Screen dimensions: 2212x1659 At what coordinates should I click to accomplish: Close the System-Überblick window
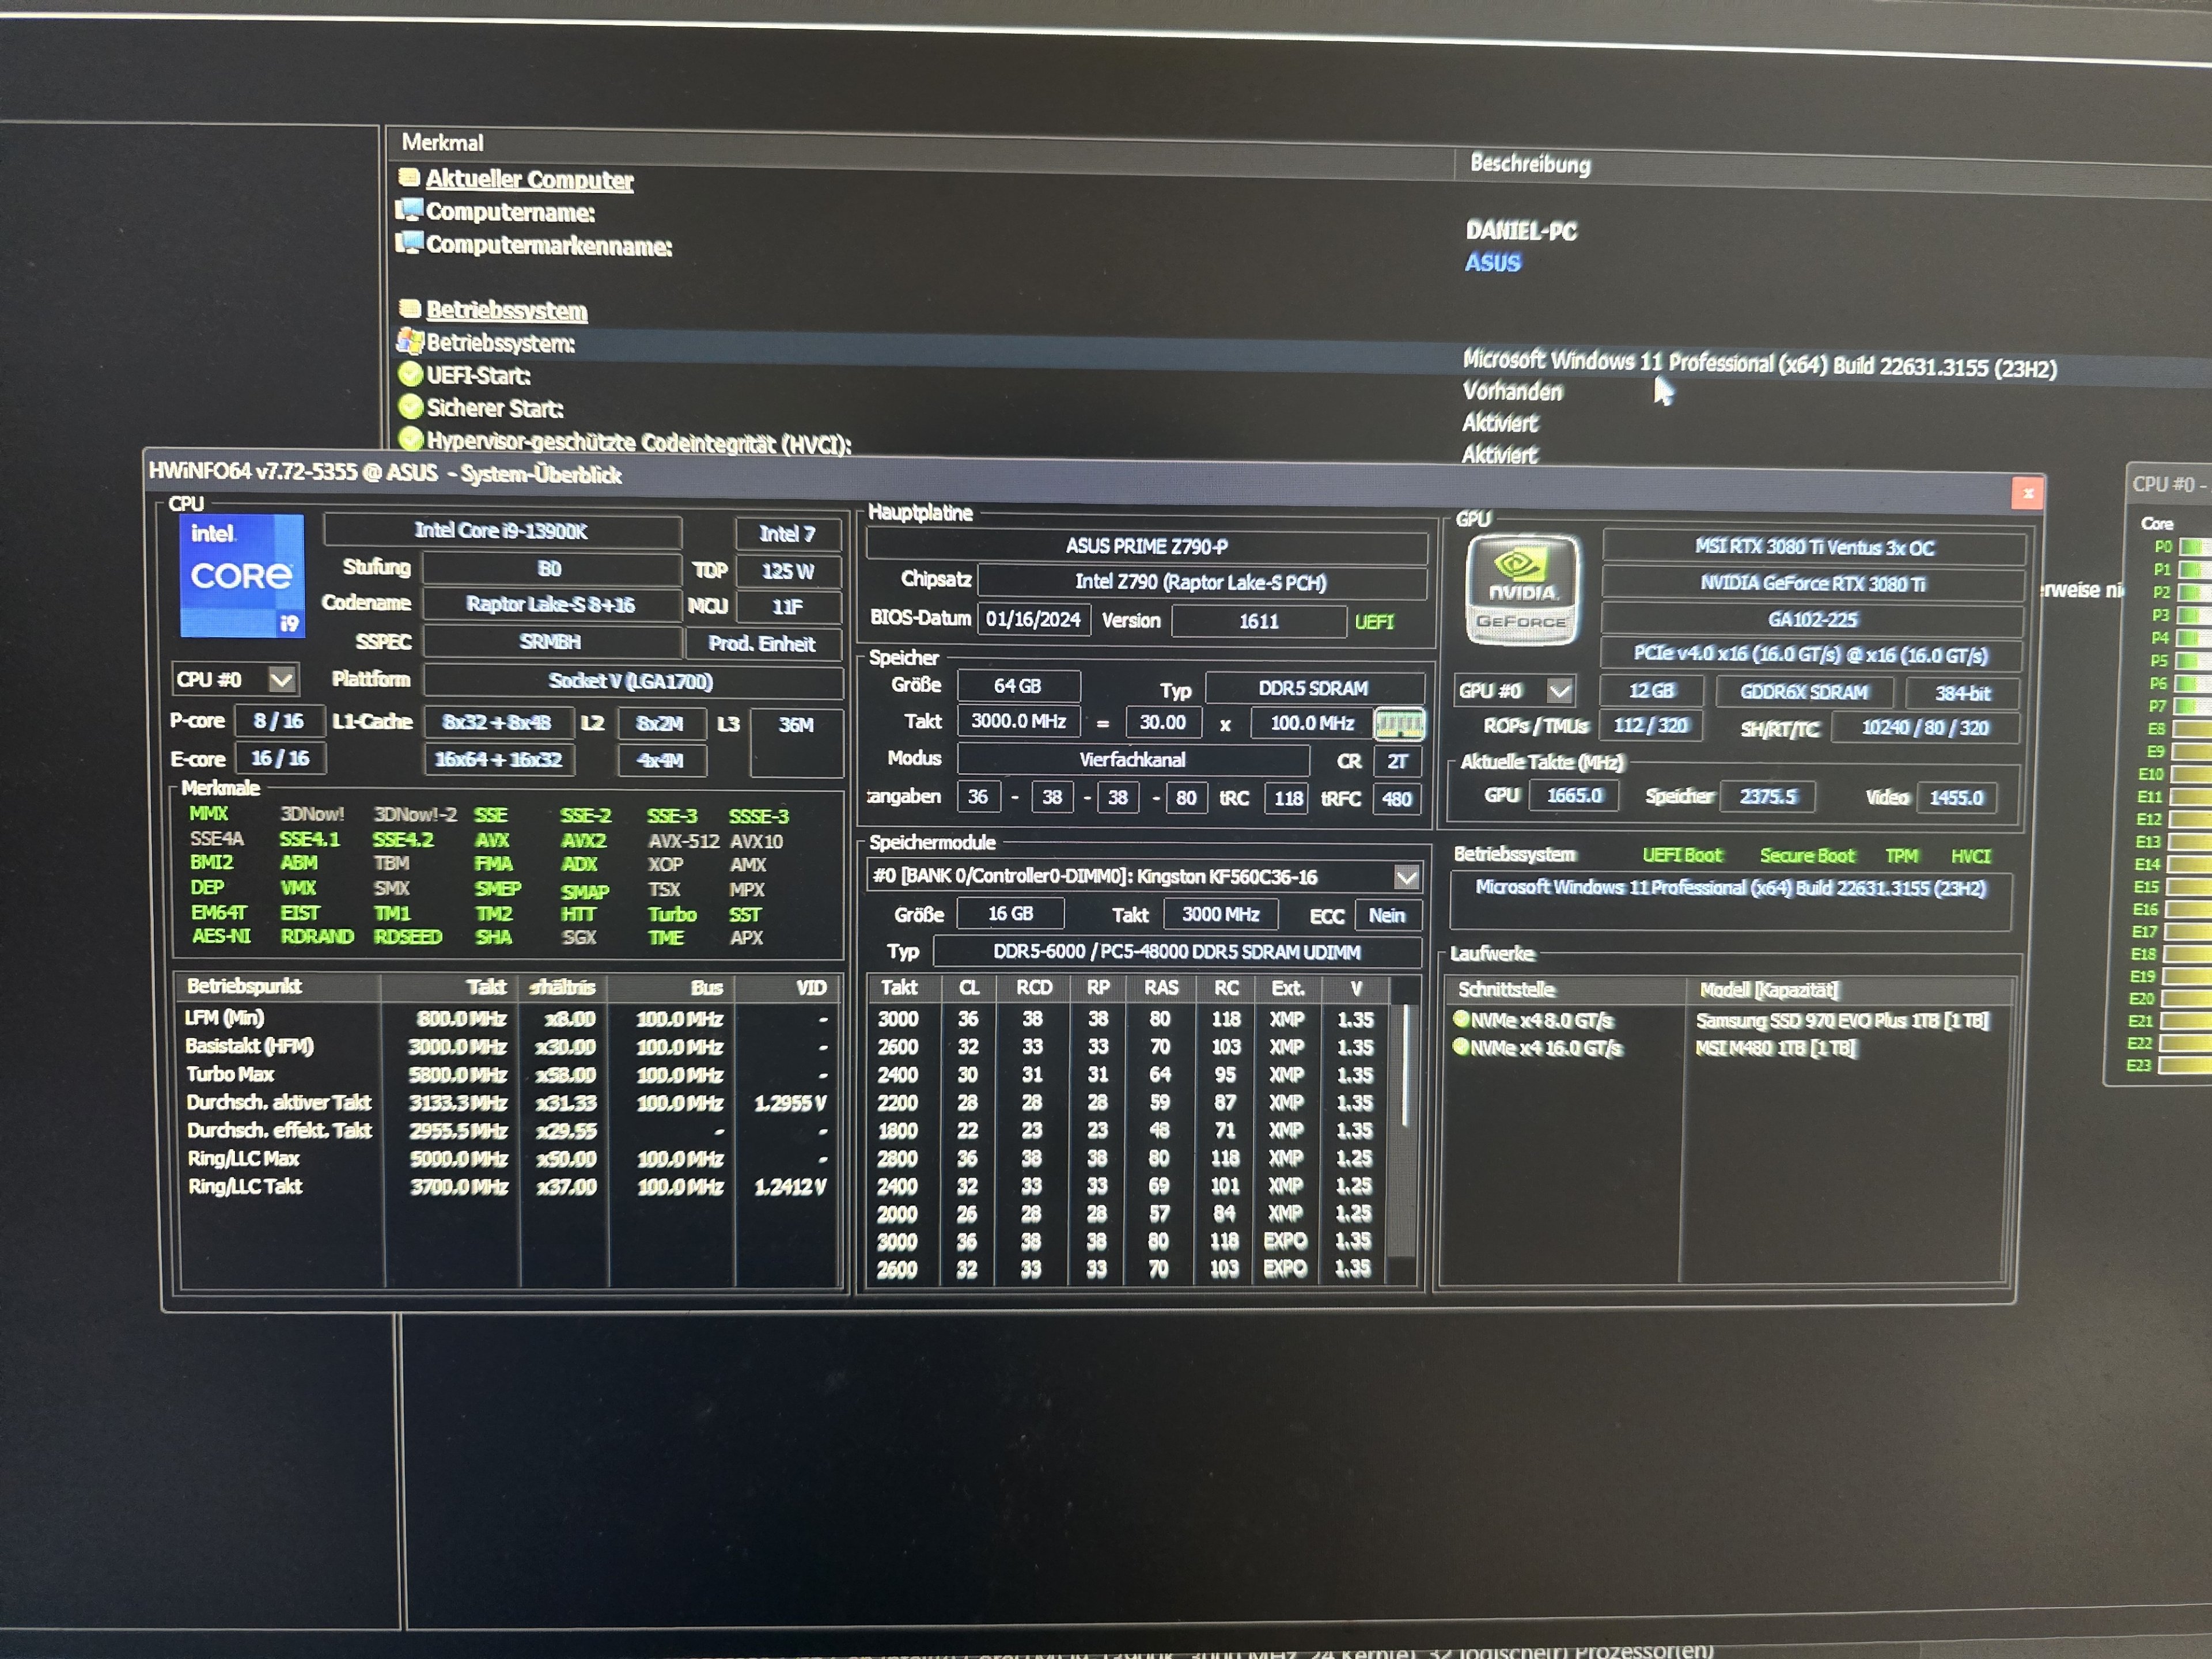(2027, 493)
